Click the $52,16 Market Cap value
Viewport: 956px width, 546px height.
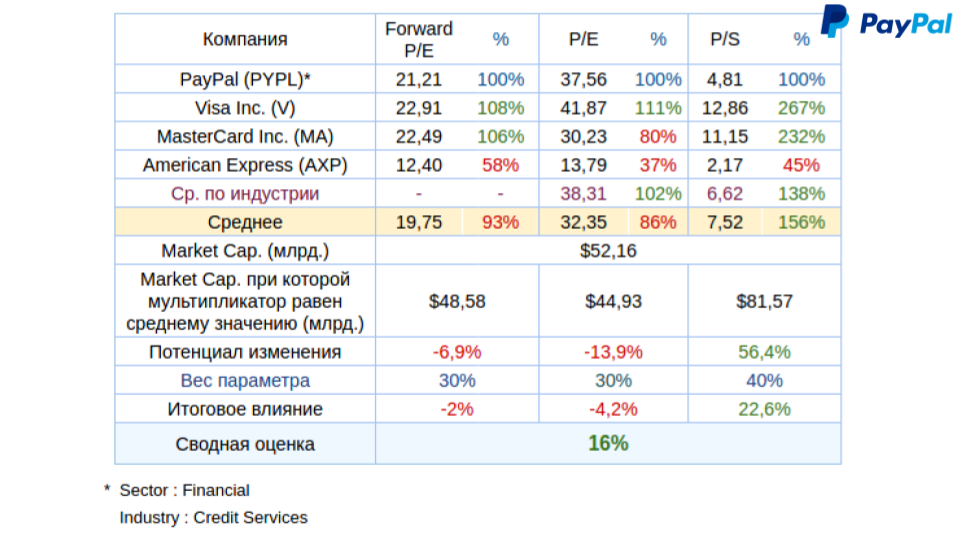(608, 250)
